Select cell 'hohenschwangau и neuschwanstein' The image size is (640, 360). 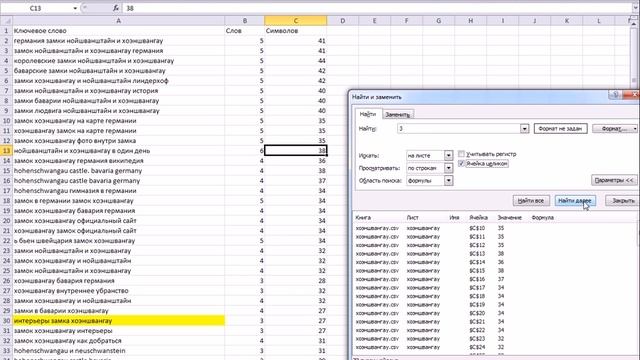118,351
